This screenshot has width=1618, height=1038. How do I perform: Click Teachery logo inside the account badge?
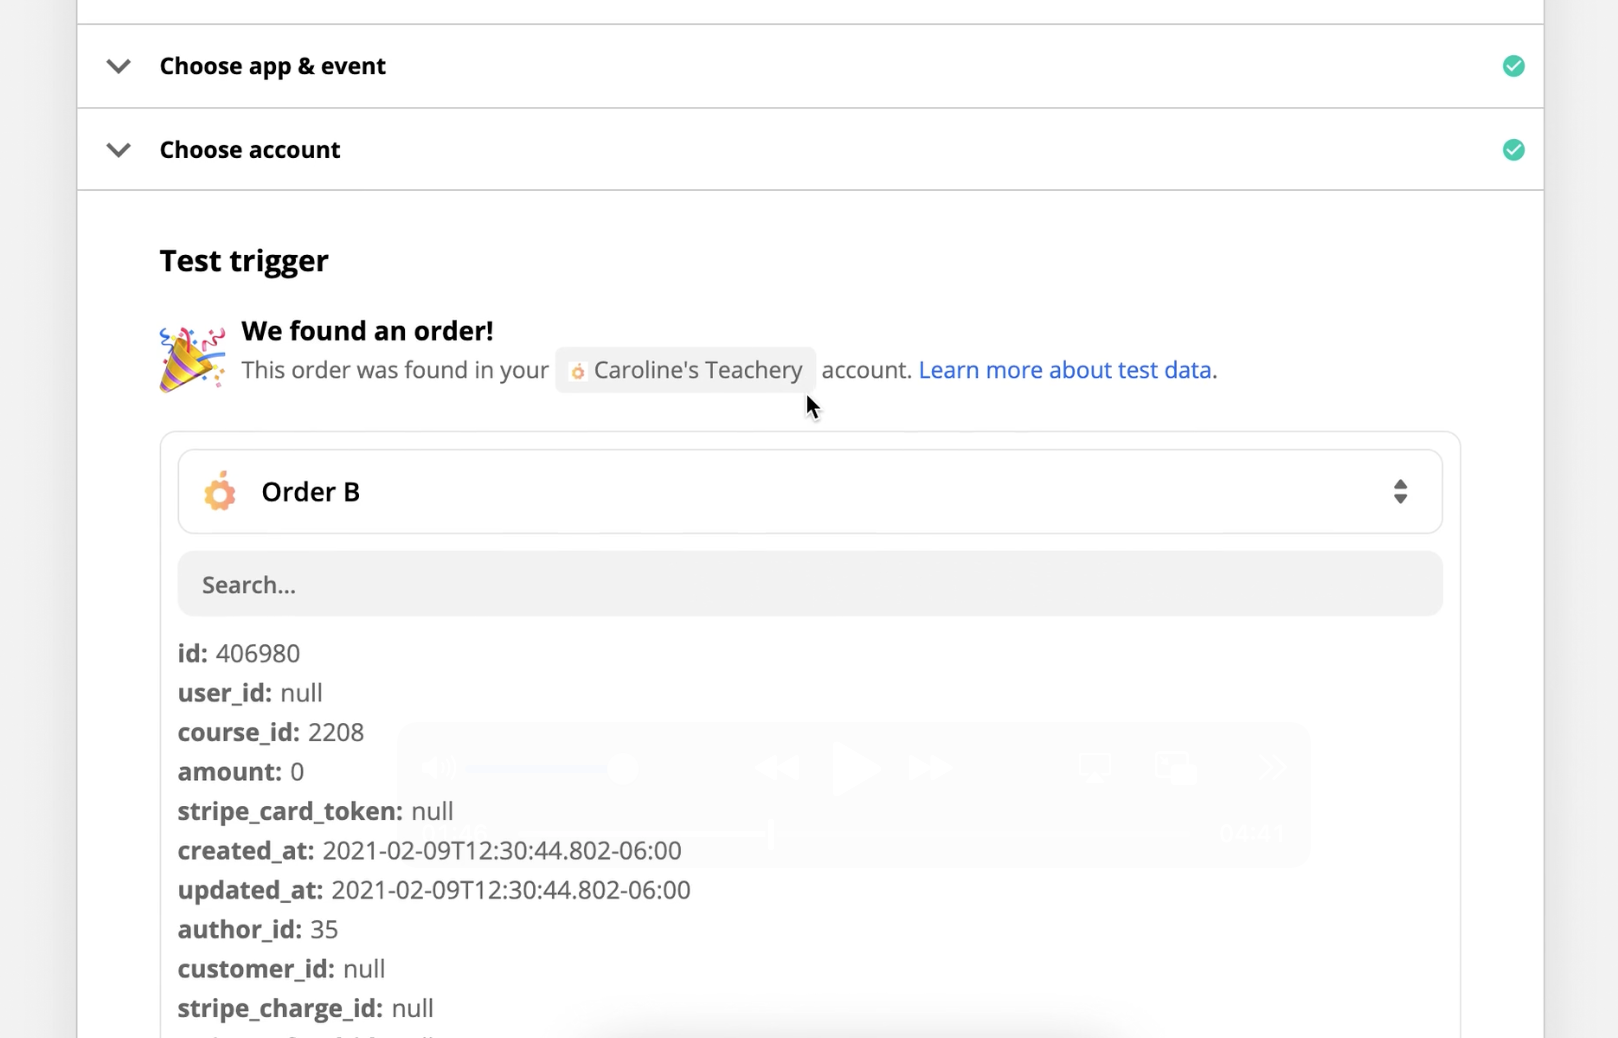point(577,371)
